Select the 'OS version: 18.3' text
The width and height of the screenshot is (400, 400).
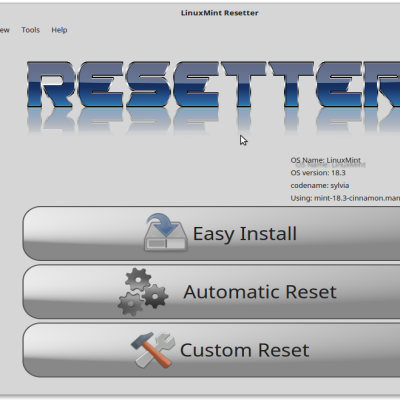click(x=318, y=173)
